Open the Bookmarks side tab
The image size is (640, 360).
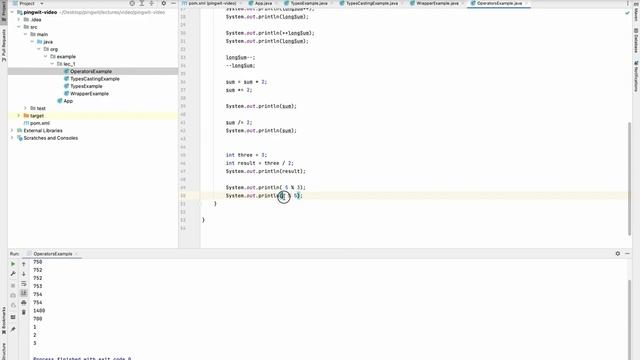tap(4, 320)
